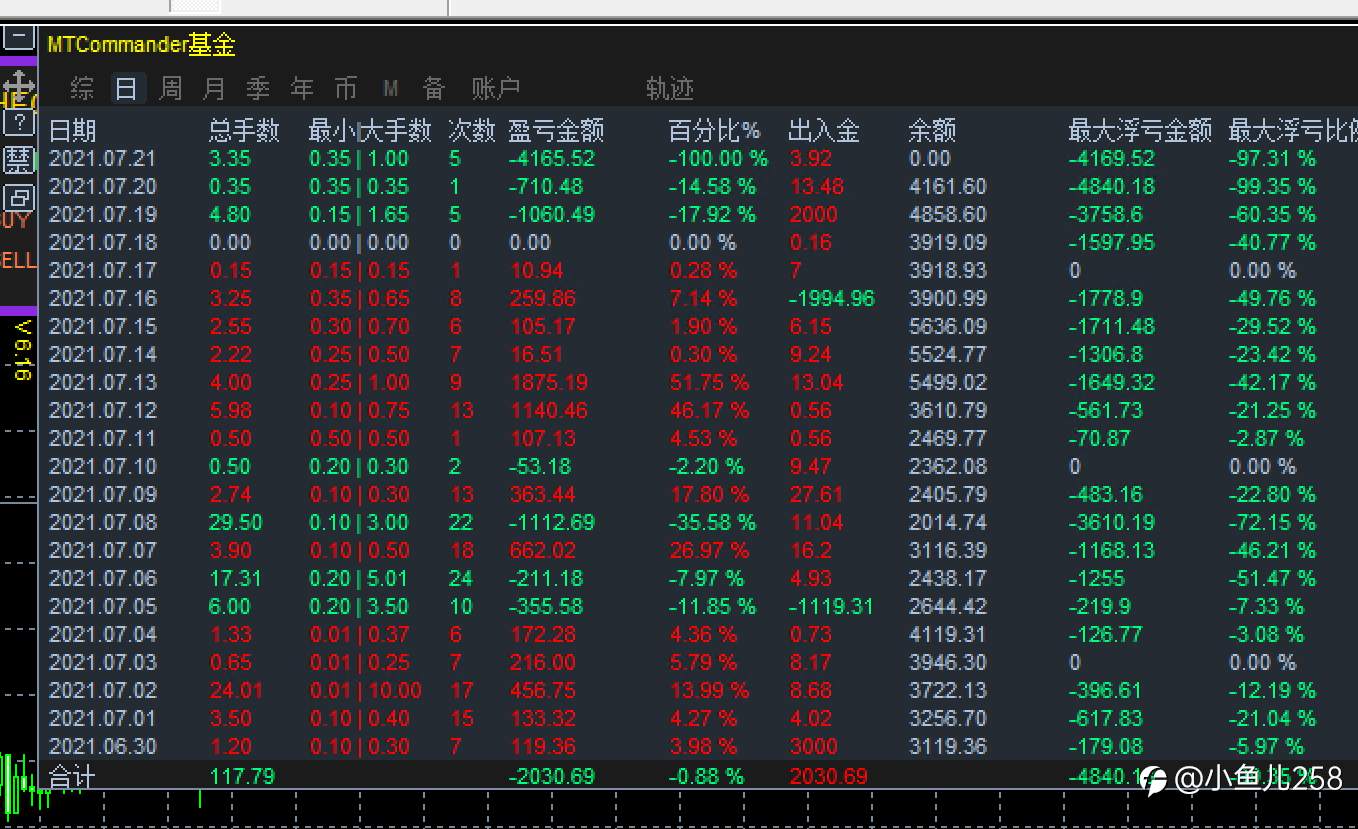This screenshot has height=829, width=1358.
Task: Select the 2021.07.20 date row
Action: pos(103,187)
